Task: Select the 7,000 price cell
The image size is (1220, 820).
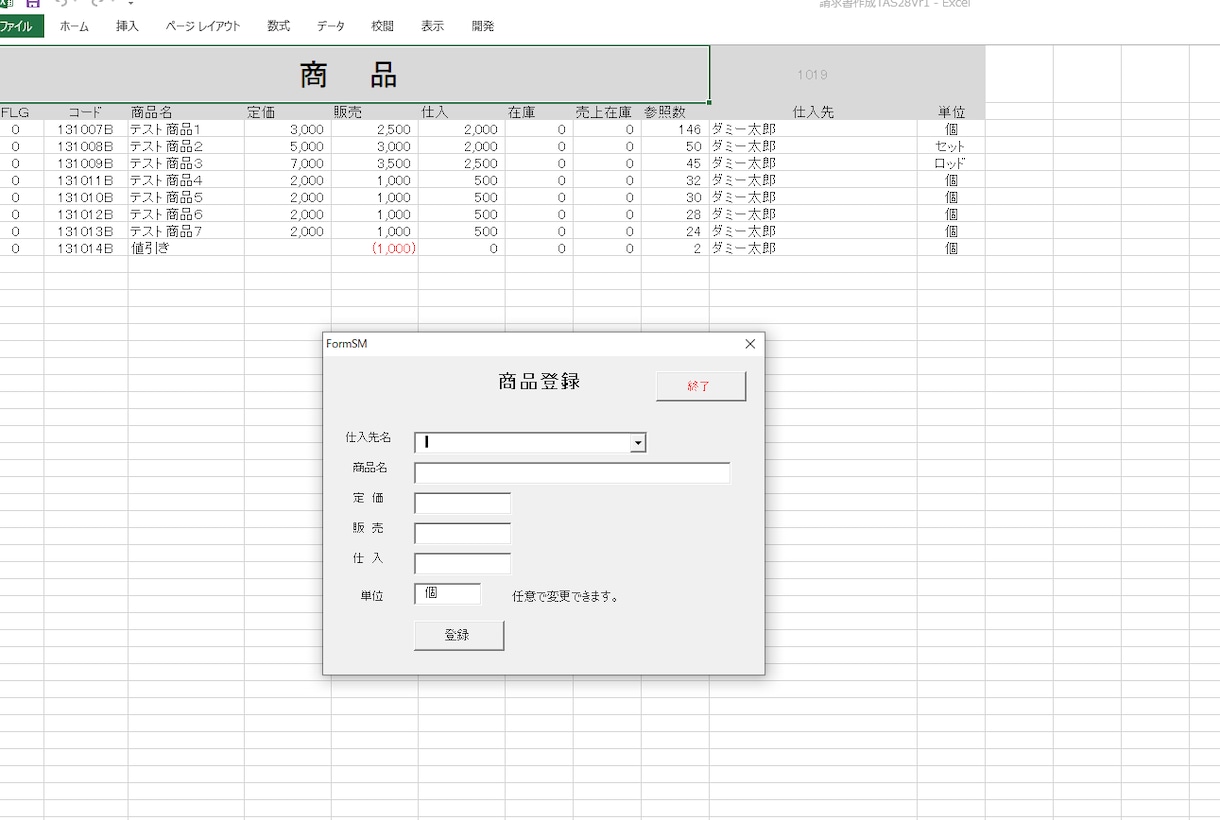Action: point(288,163)
